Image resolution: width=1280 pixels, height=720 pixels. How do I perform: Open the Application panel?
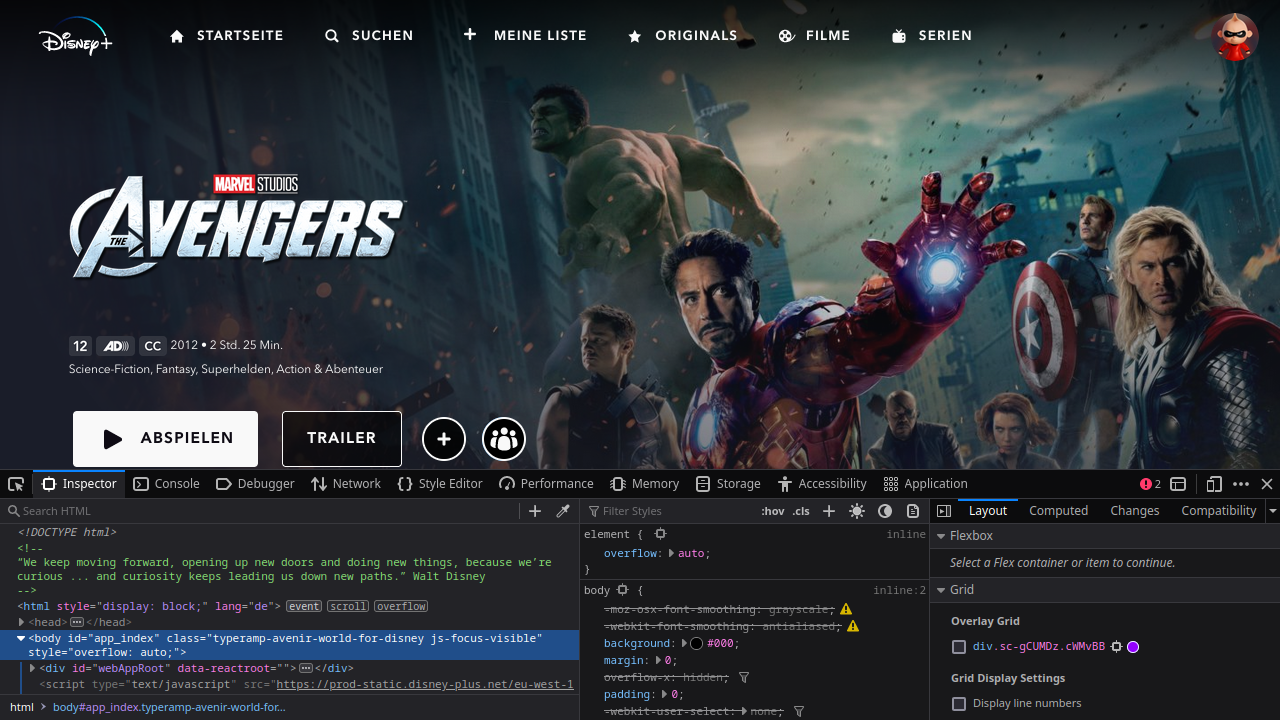(926, 484)
